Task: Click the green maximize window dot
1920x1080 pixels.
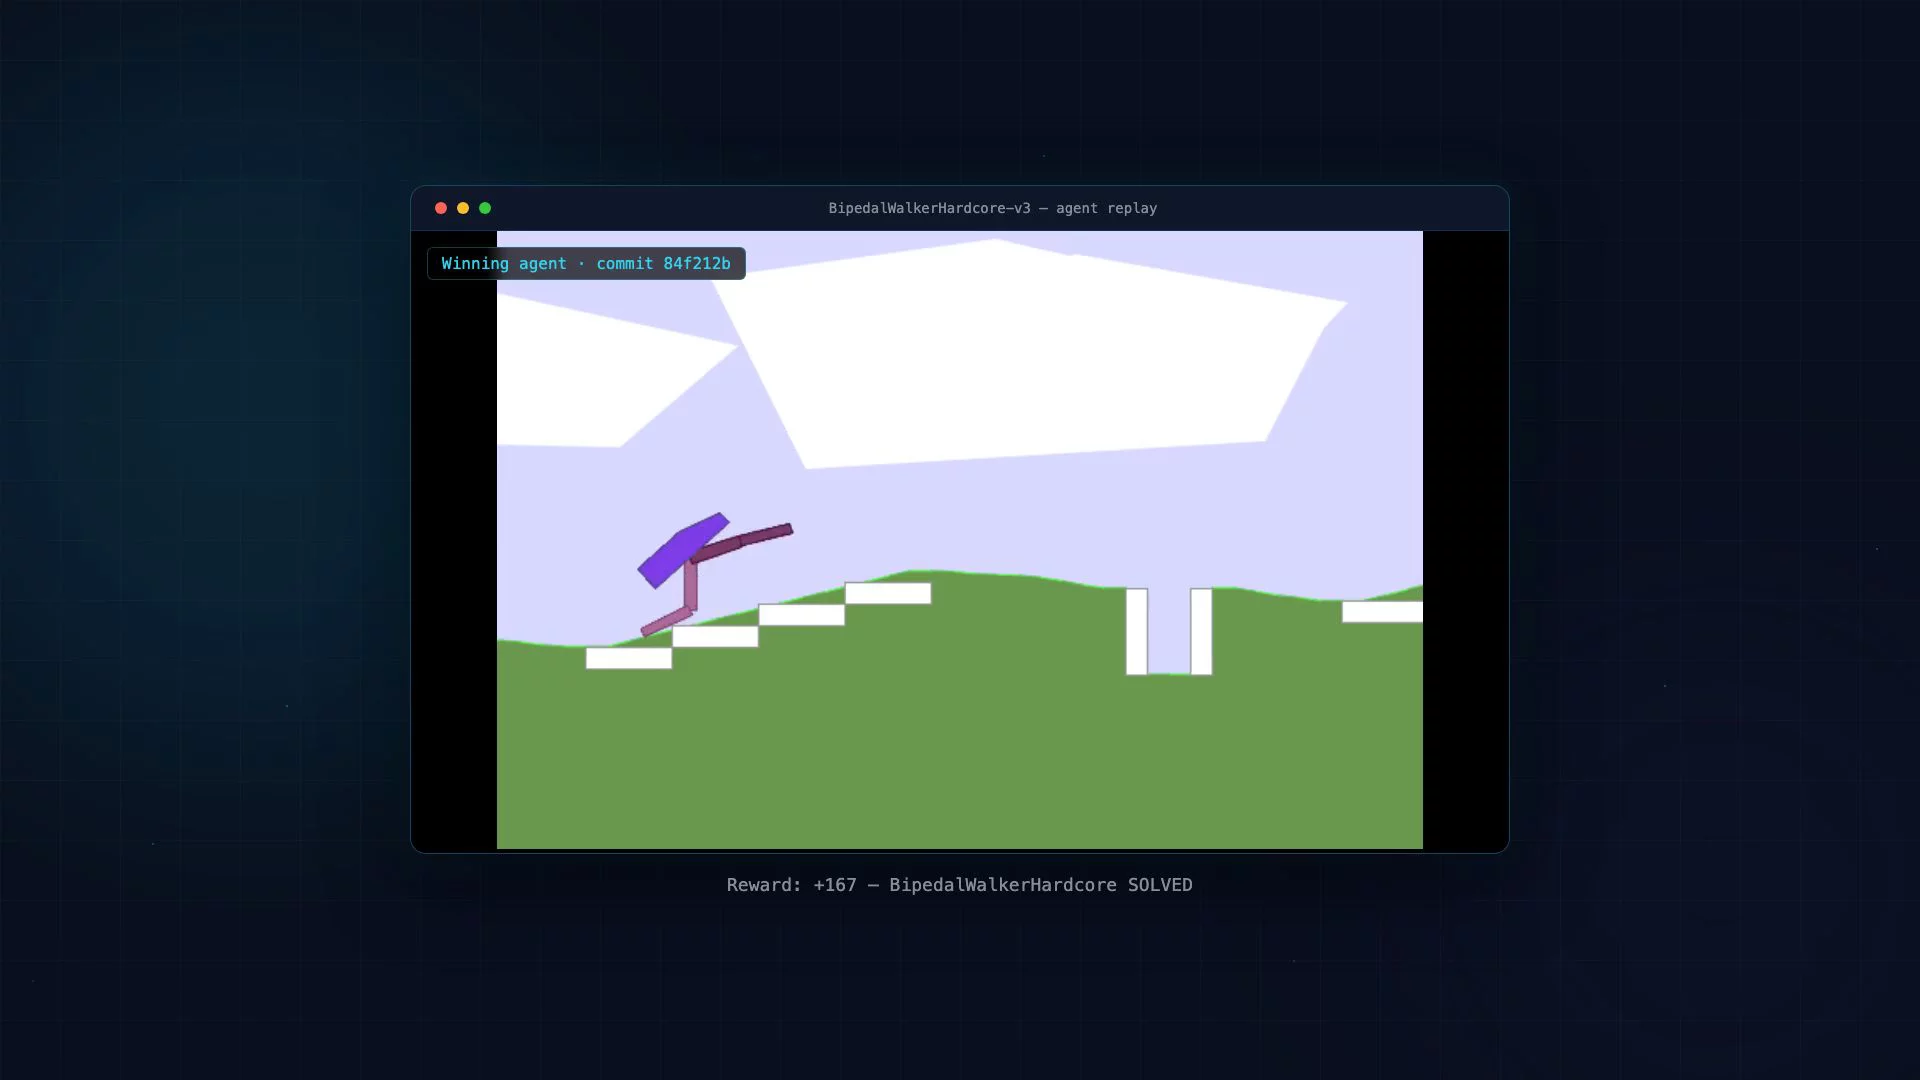Action: pyautogui.click(x=485, y=208)
